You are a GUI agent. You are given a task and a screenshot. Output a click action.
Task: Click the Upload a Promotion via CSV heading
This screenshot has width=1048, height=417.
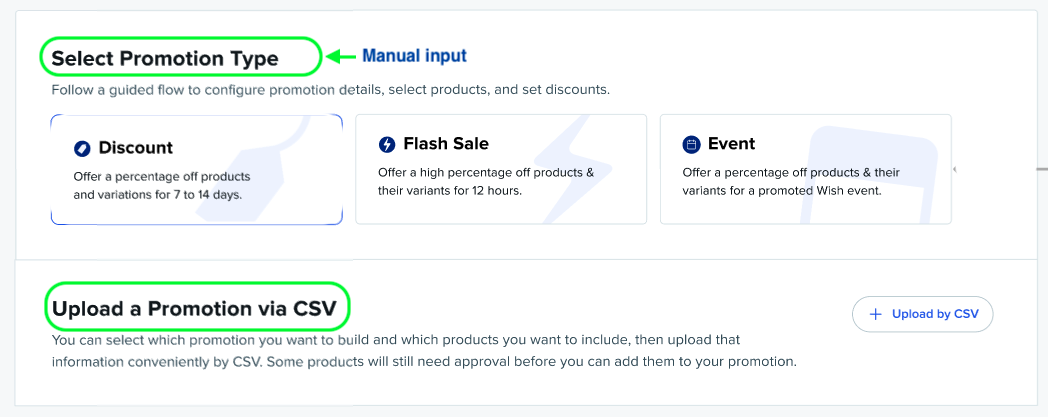point(194,307)
